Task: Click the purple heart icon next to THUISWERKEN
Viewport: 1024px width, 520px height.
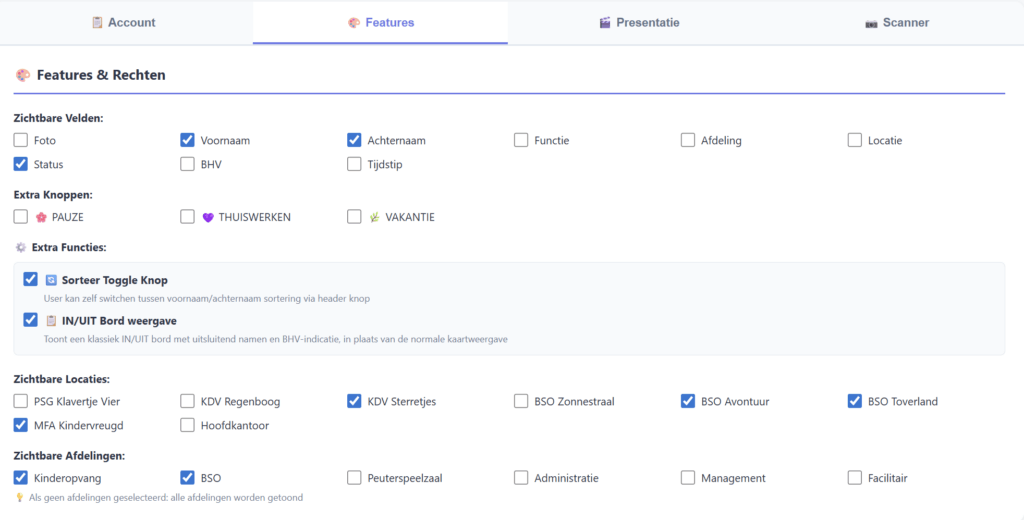Action: point(208,218)
